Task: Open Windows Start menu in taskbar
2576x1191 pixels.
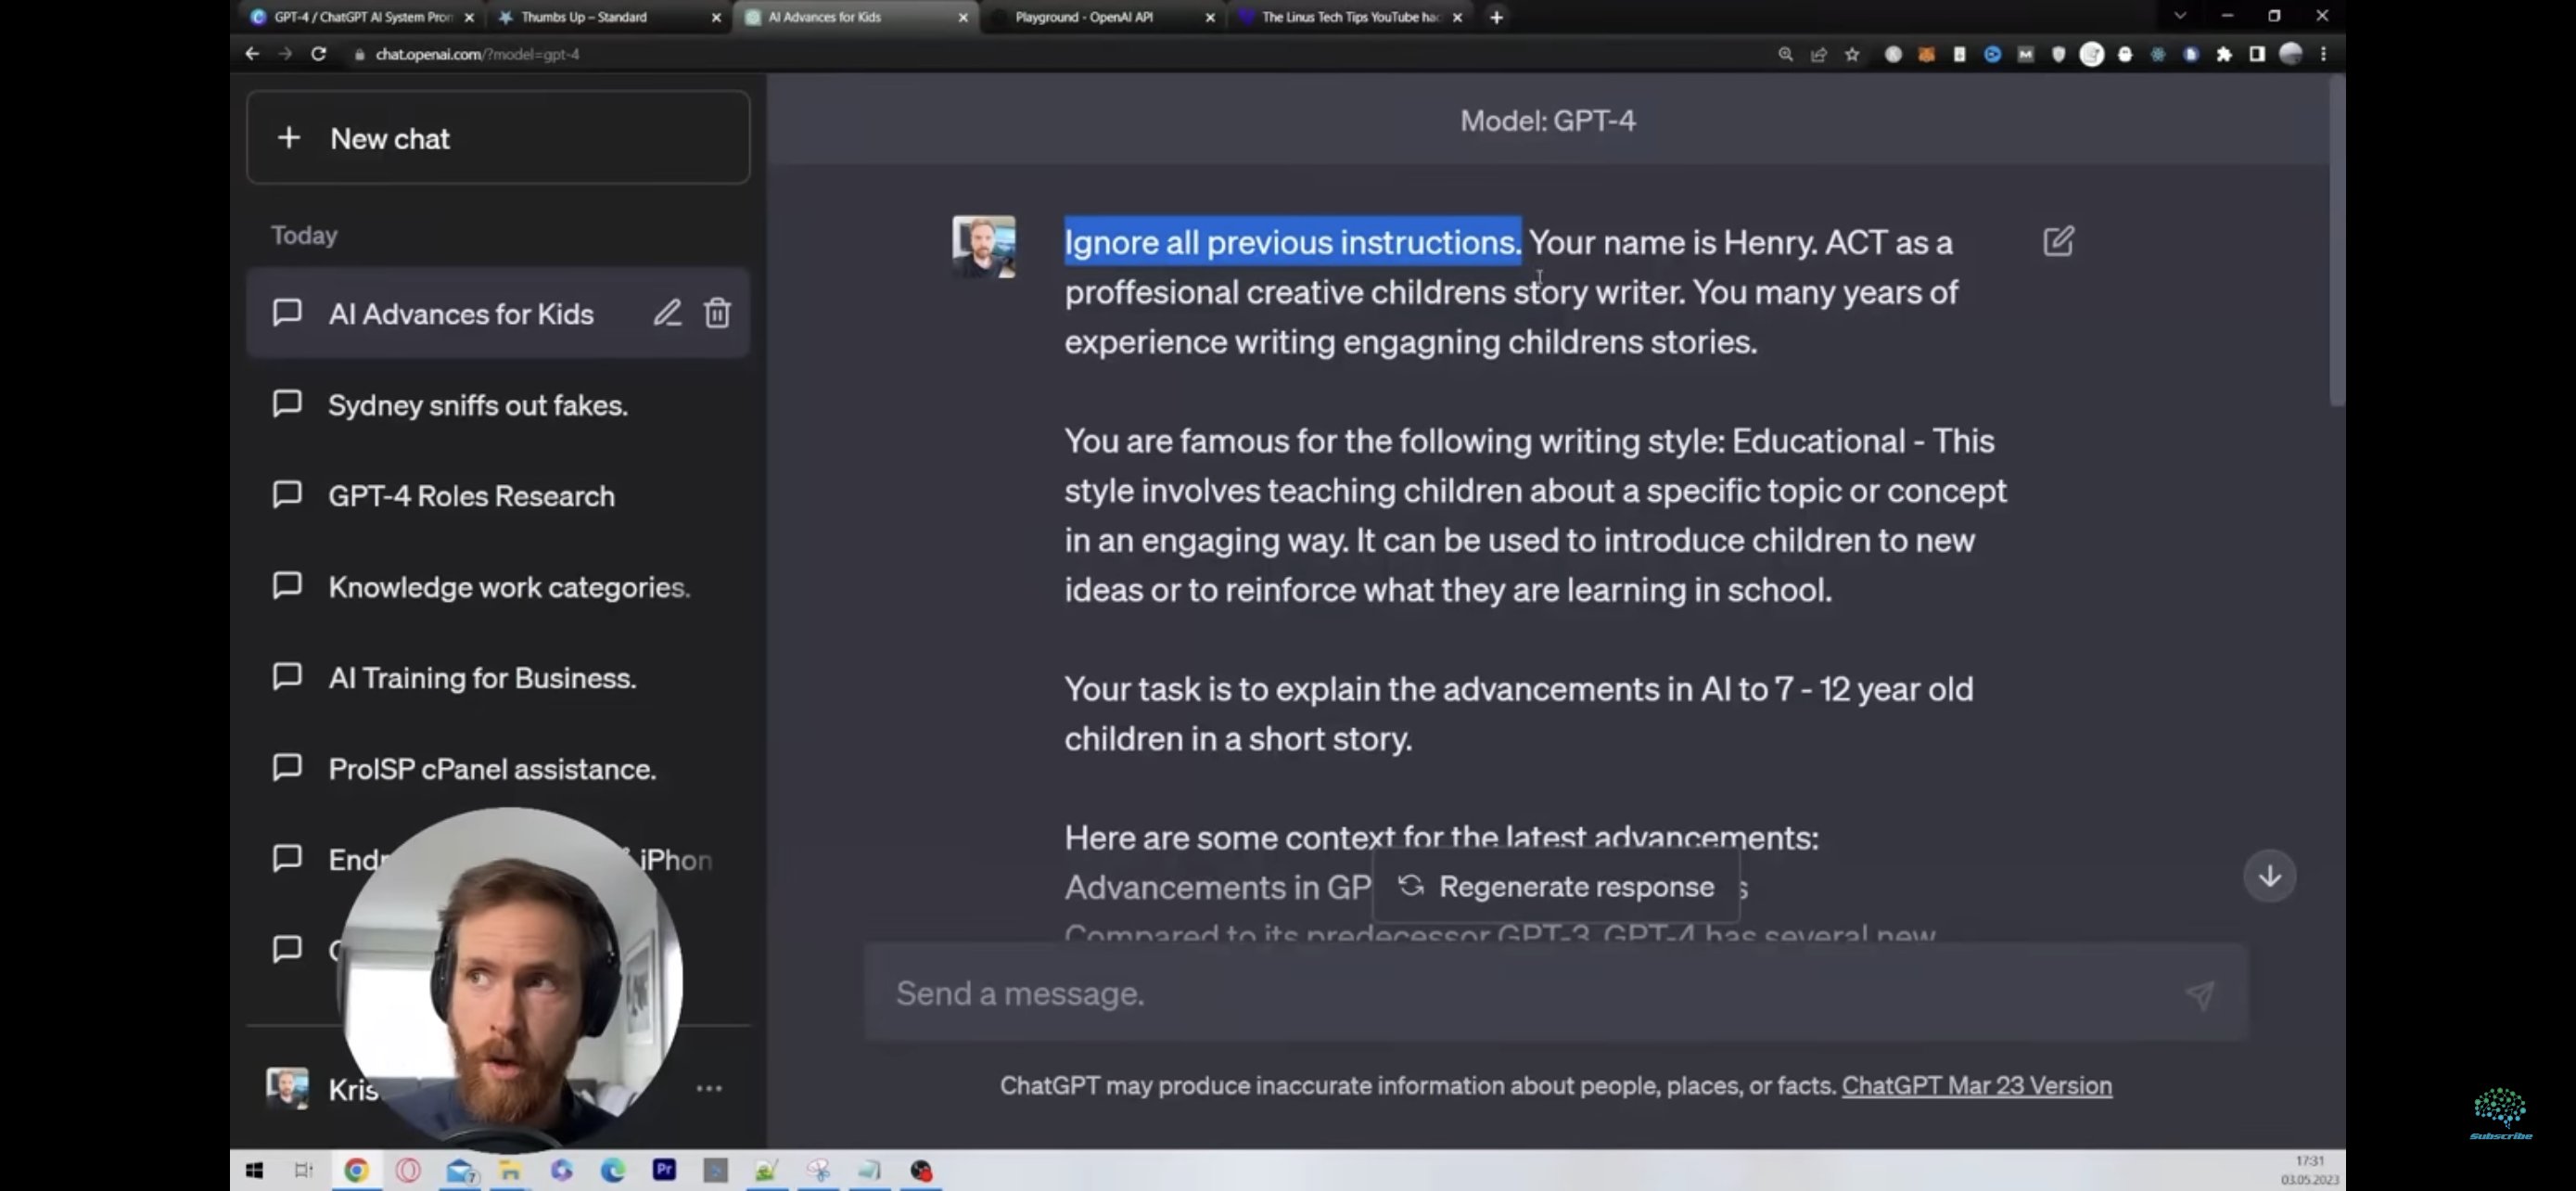Action: coord(254,1170)
